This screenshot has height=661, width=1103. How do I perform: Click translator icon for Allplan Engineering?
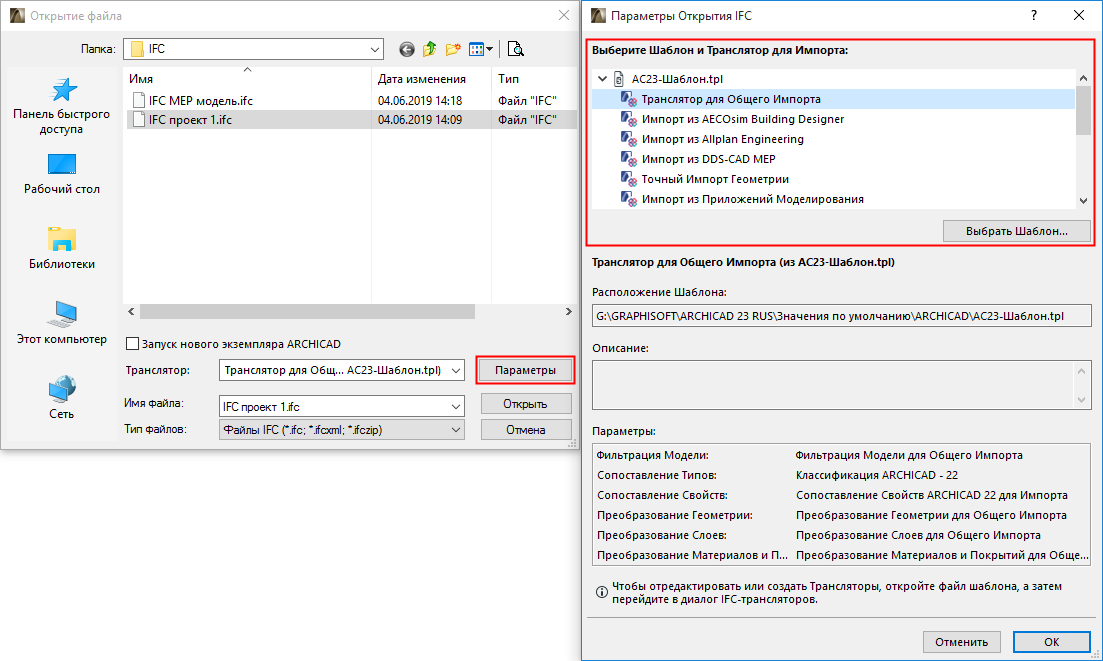pyautogui.click(x=629, y=139)
